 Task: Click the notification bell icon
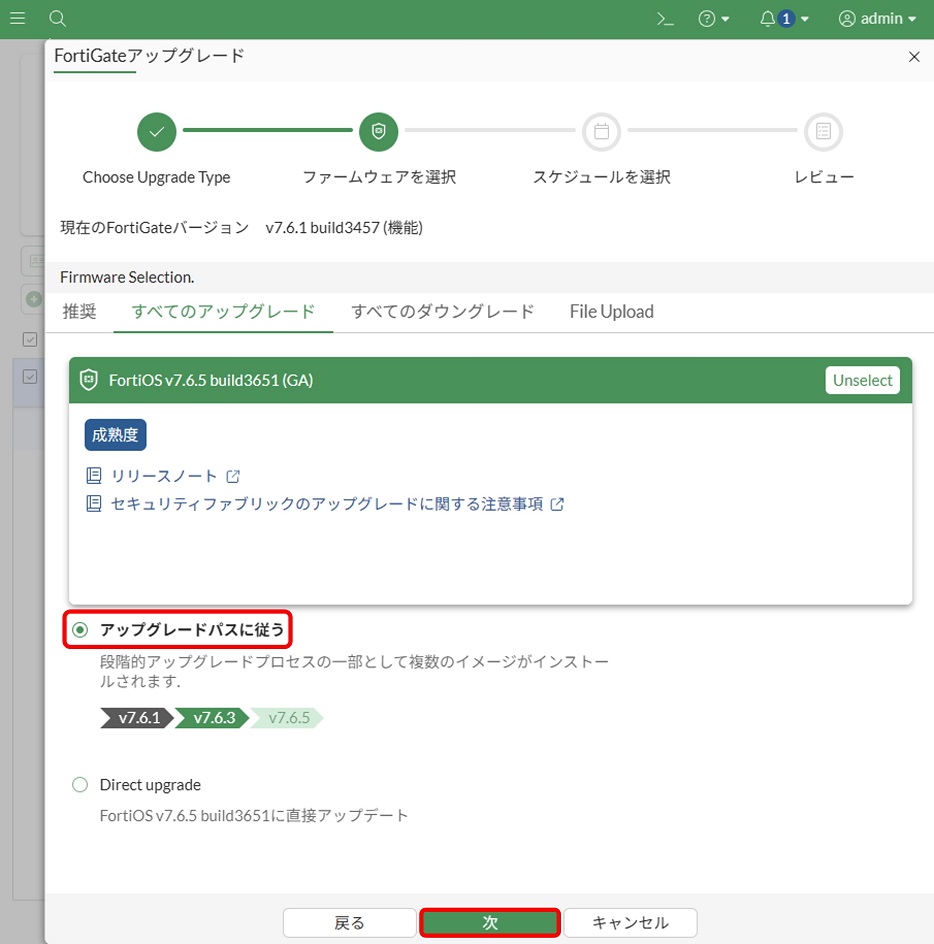click(768, 19)
